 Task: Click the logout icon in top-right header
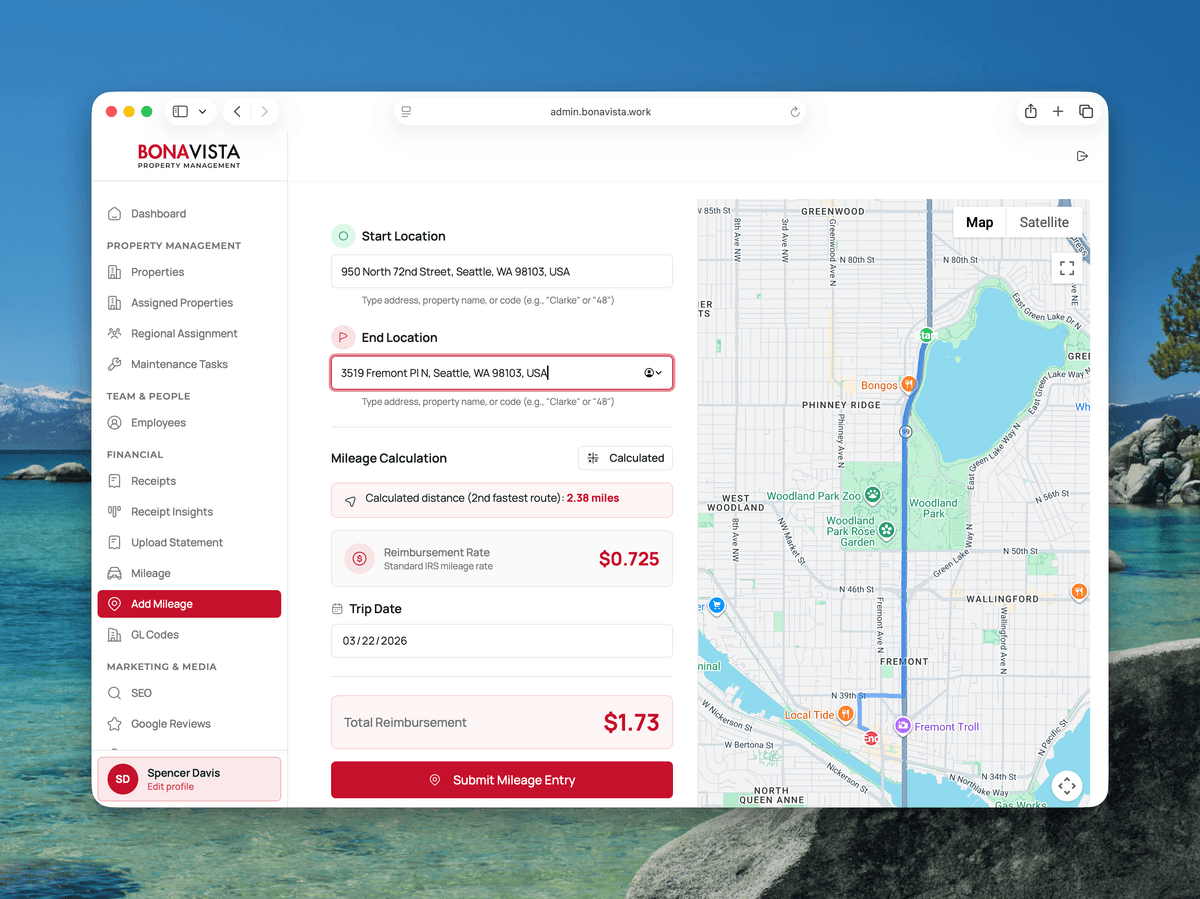point(1081,156)
